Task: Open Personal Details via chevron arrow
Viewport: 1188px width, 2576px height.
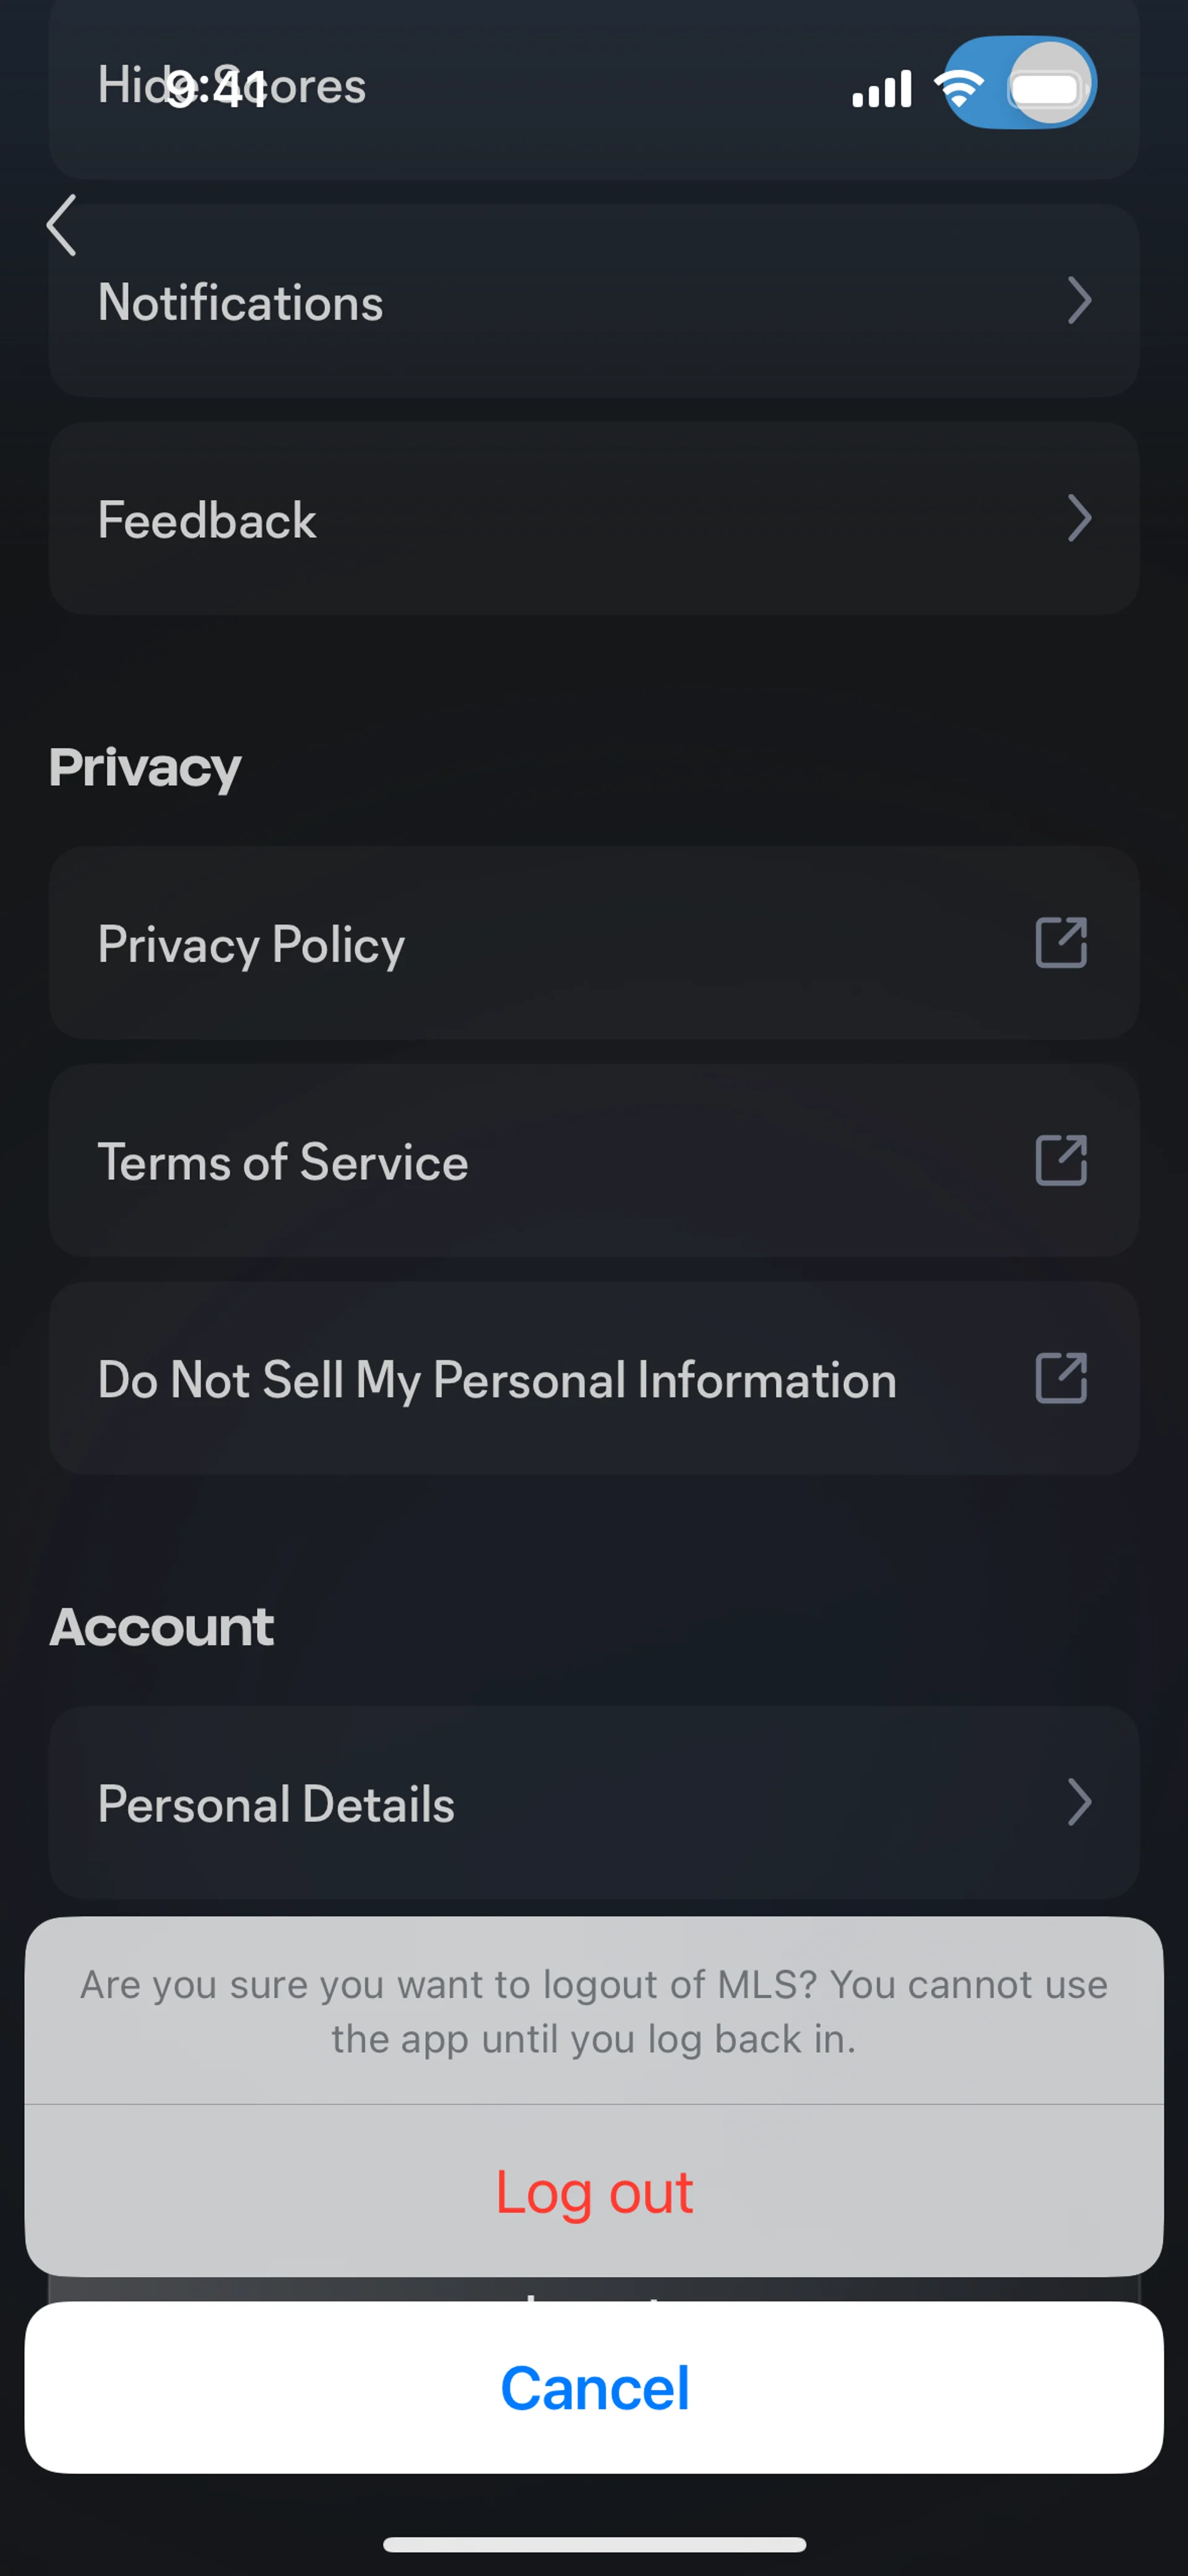Action: tap(1078, 1803)
